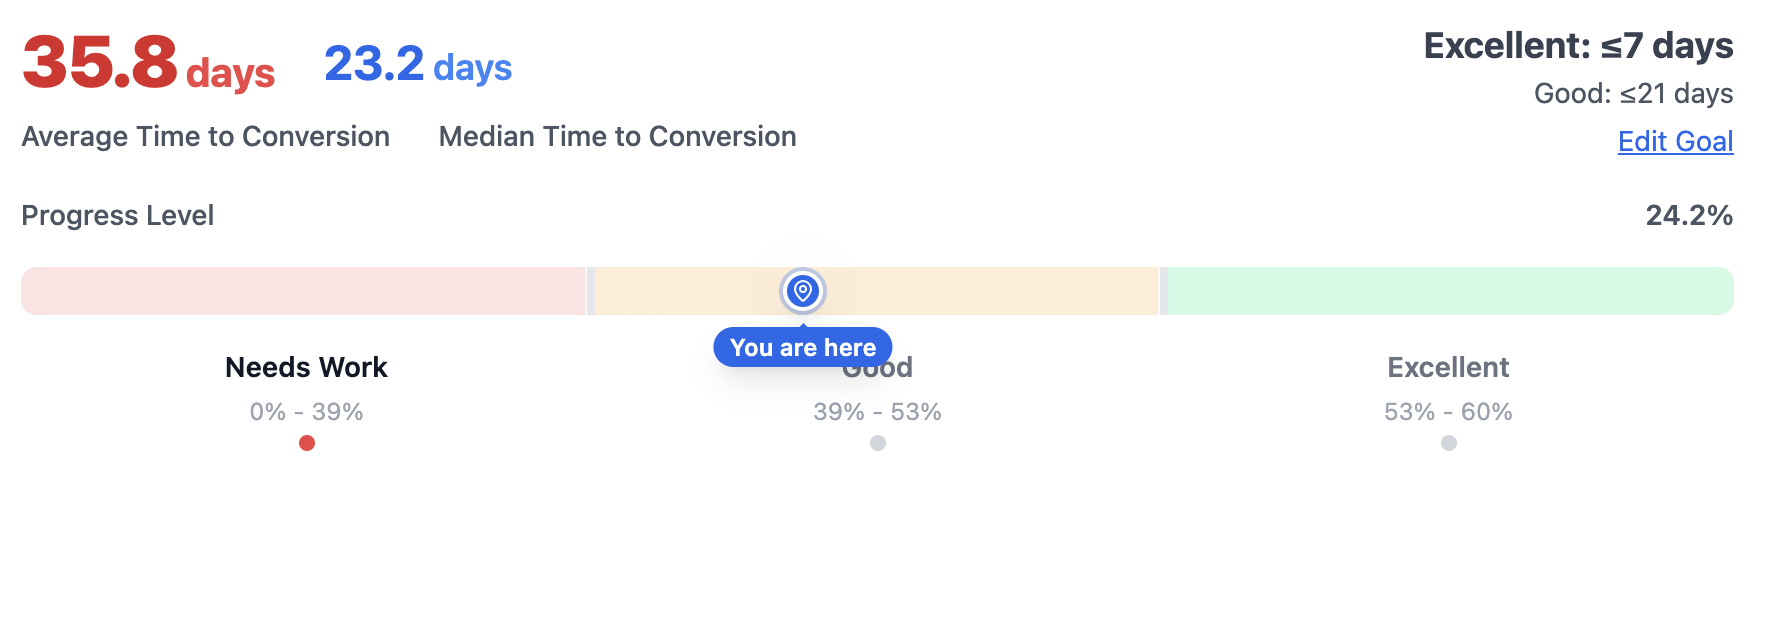Screen dimensions: 1780x640
Task: Click the 35.8 days average value
Action: [148, 63]
